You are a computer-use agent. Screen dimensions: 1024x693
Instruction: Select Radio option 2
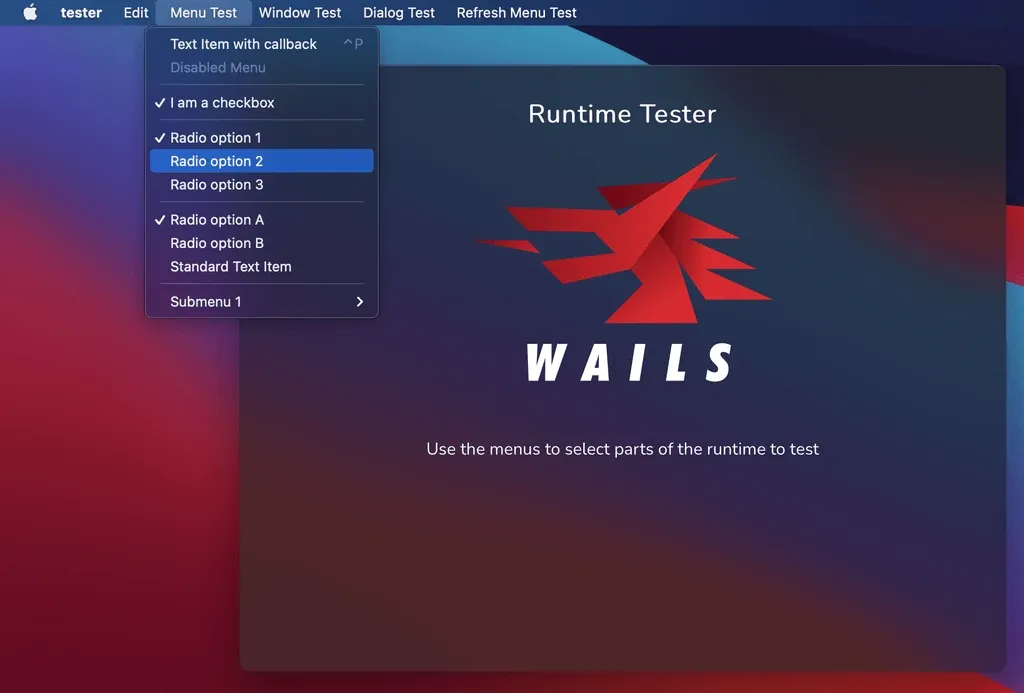click(216, 160)
